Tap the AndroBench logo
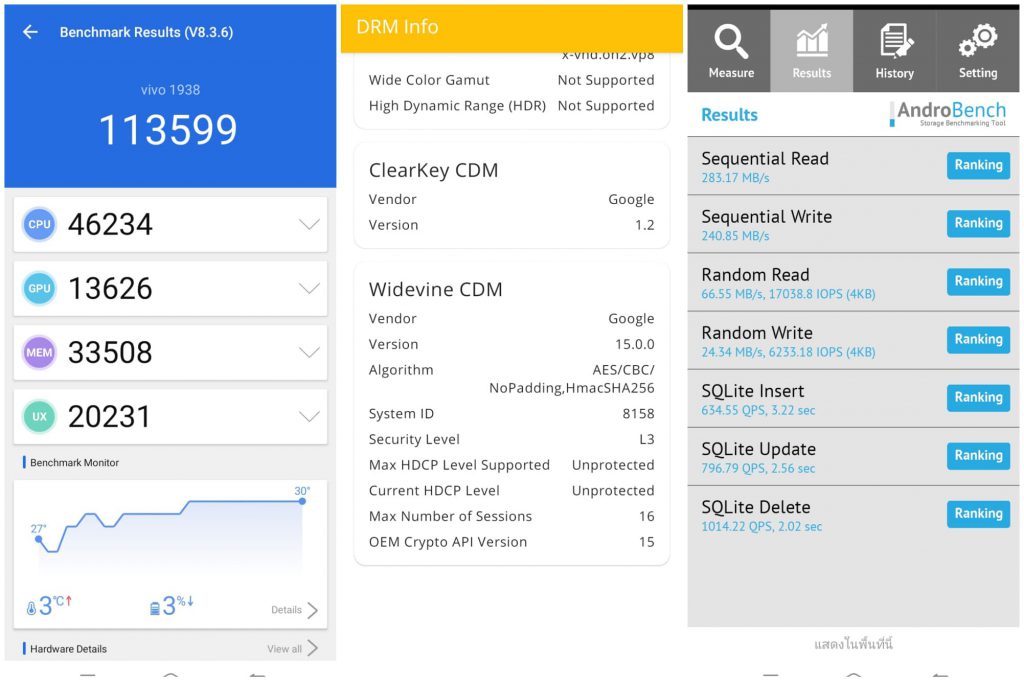The image size is (1024, 683). pyautogui.click(x=948, y=114)
